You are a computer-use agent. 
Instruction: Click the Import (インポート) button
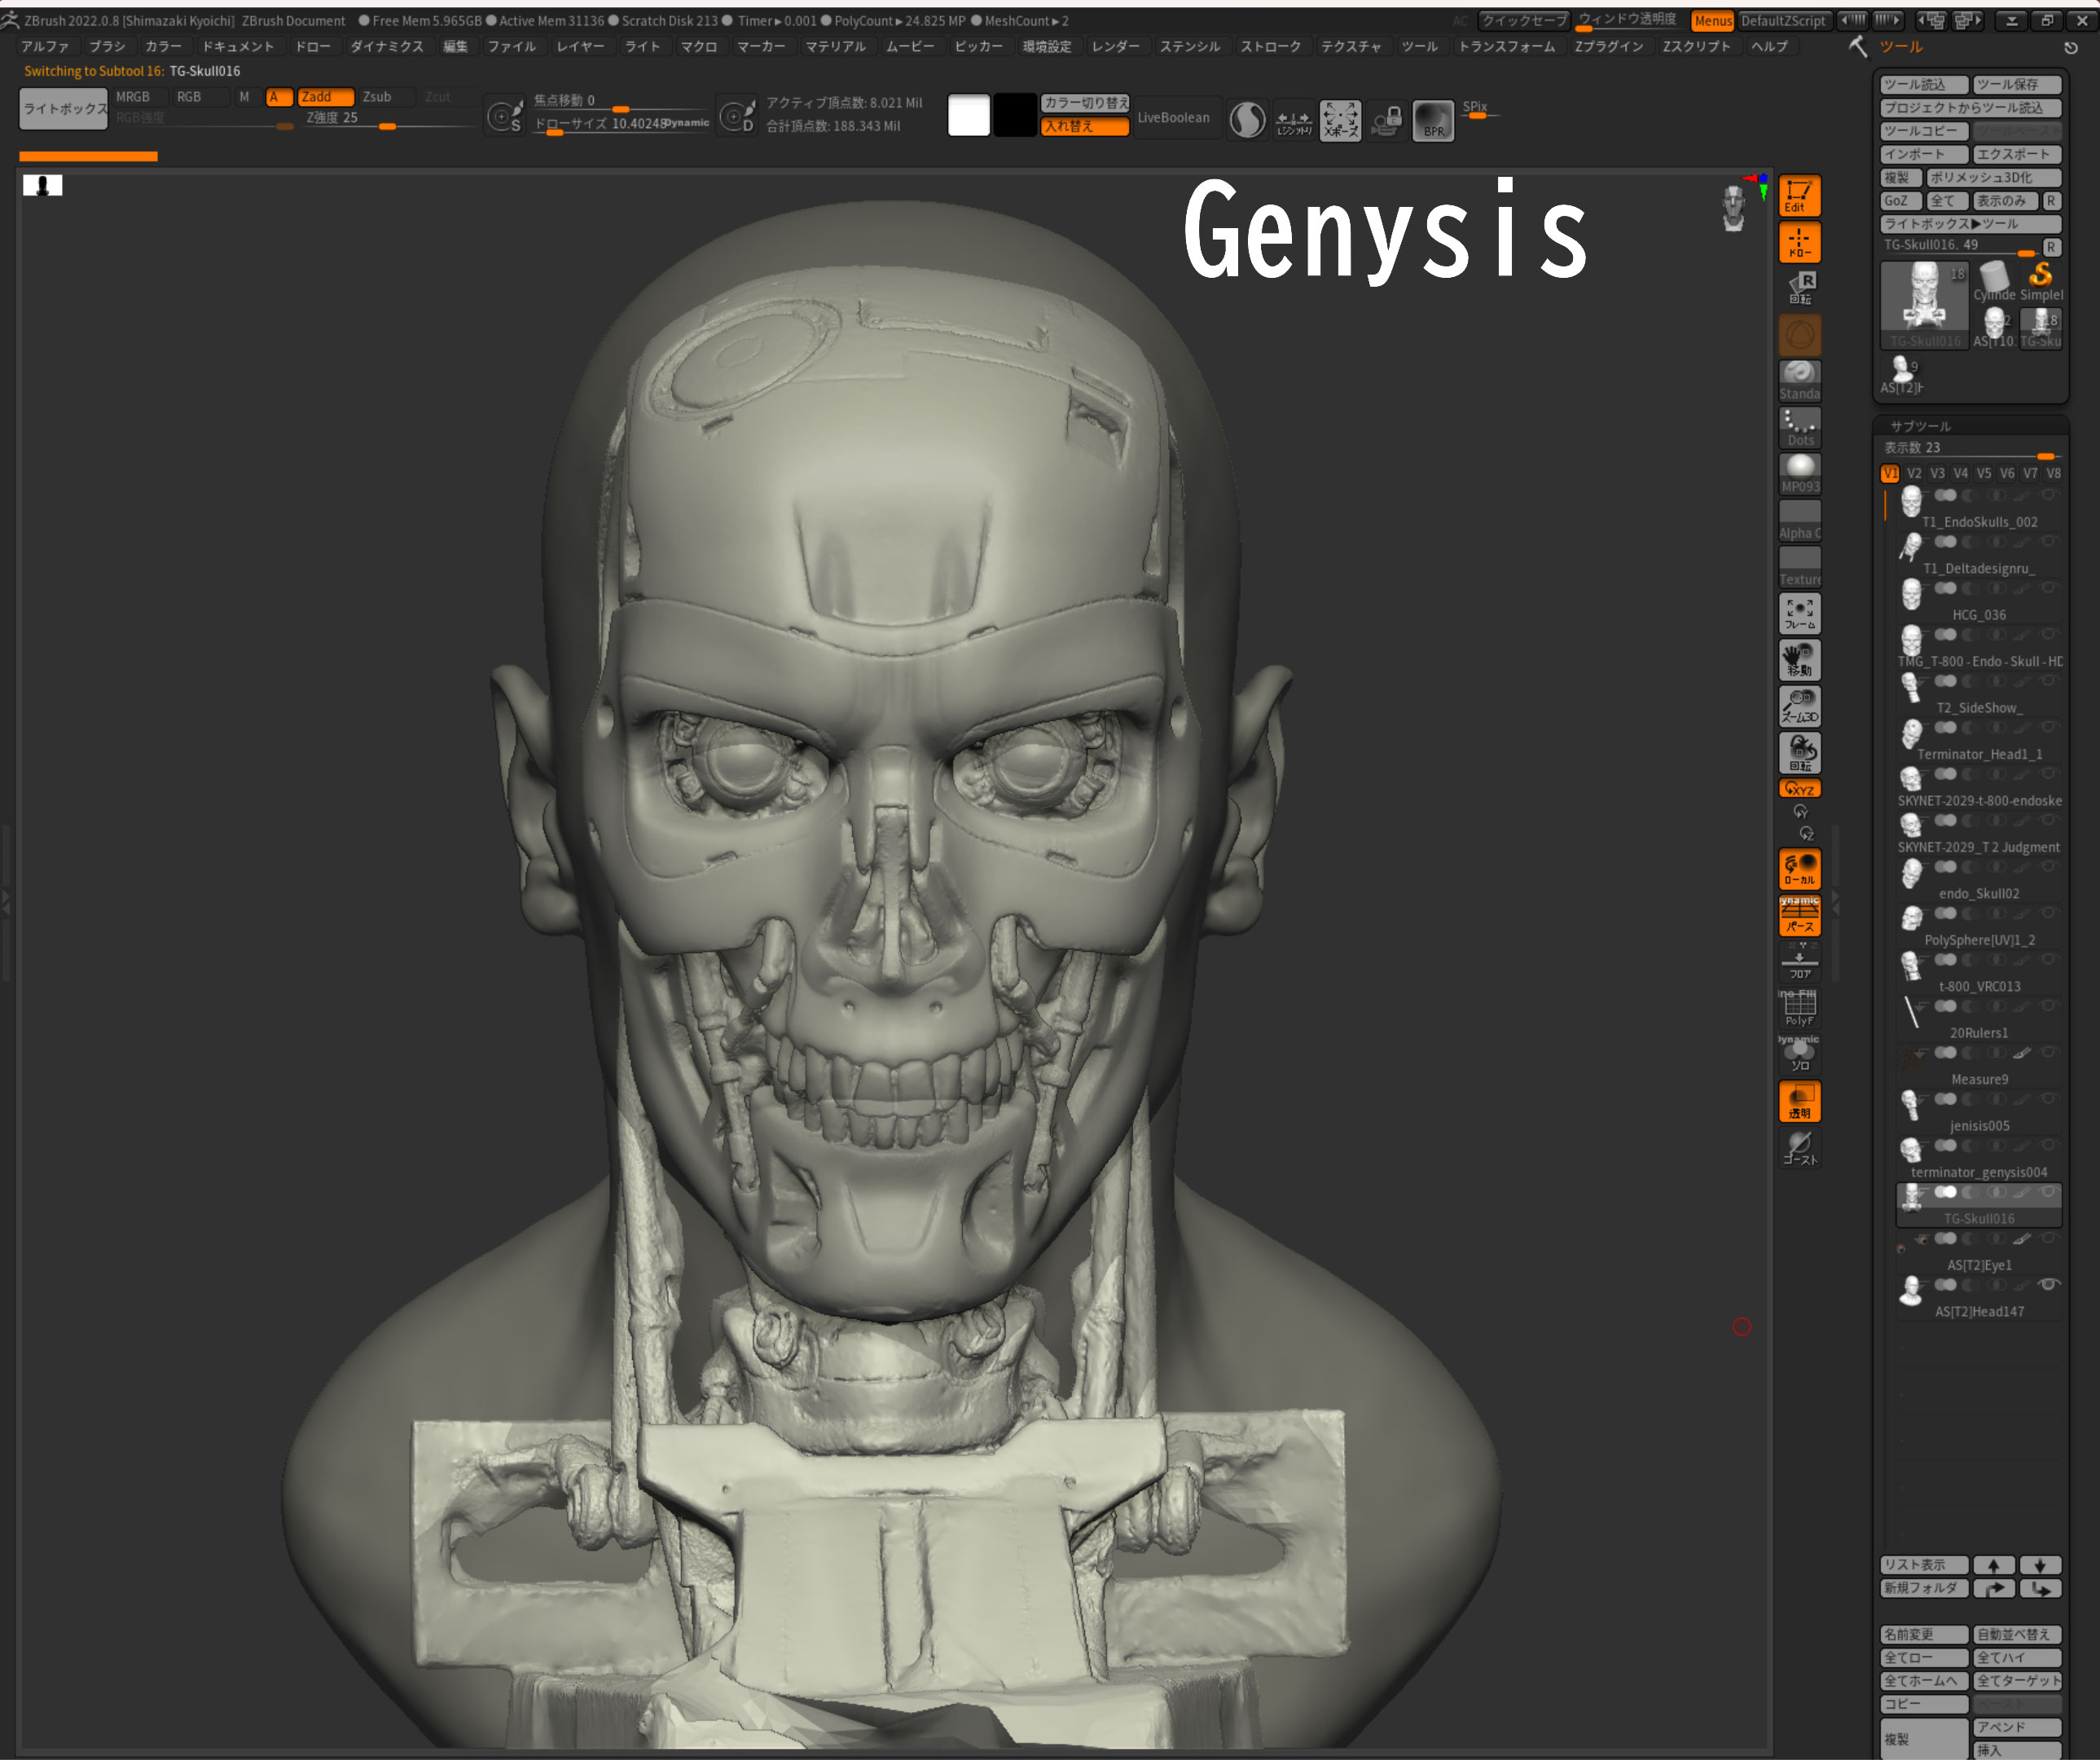[x=1924, y=154]
